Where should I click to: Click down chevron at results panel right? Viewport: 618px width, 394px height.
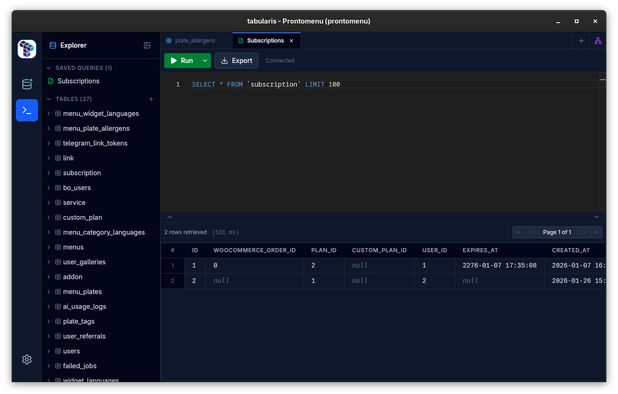(x=597, y=217)
